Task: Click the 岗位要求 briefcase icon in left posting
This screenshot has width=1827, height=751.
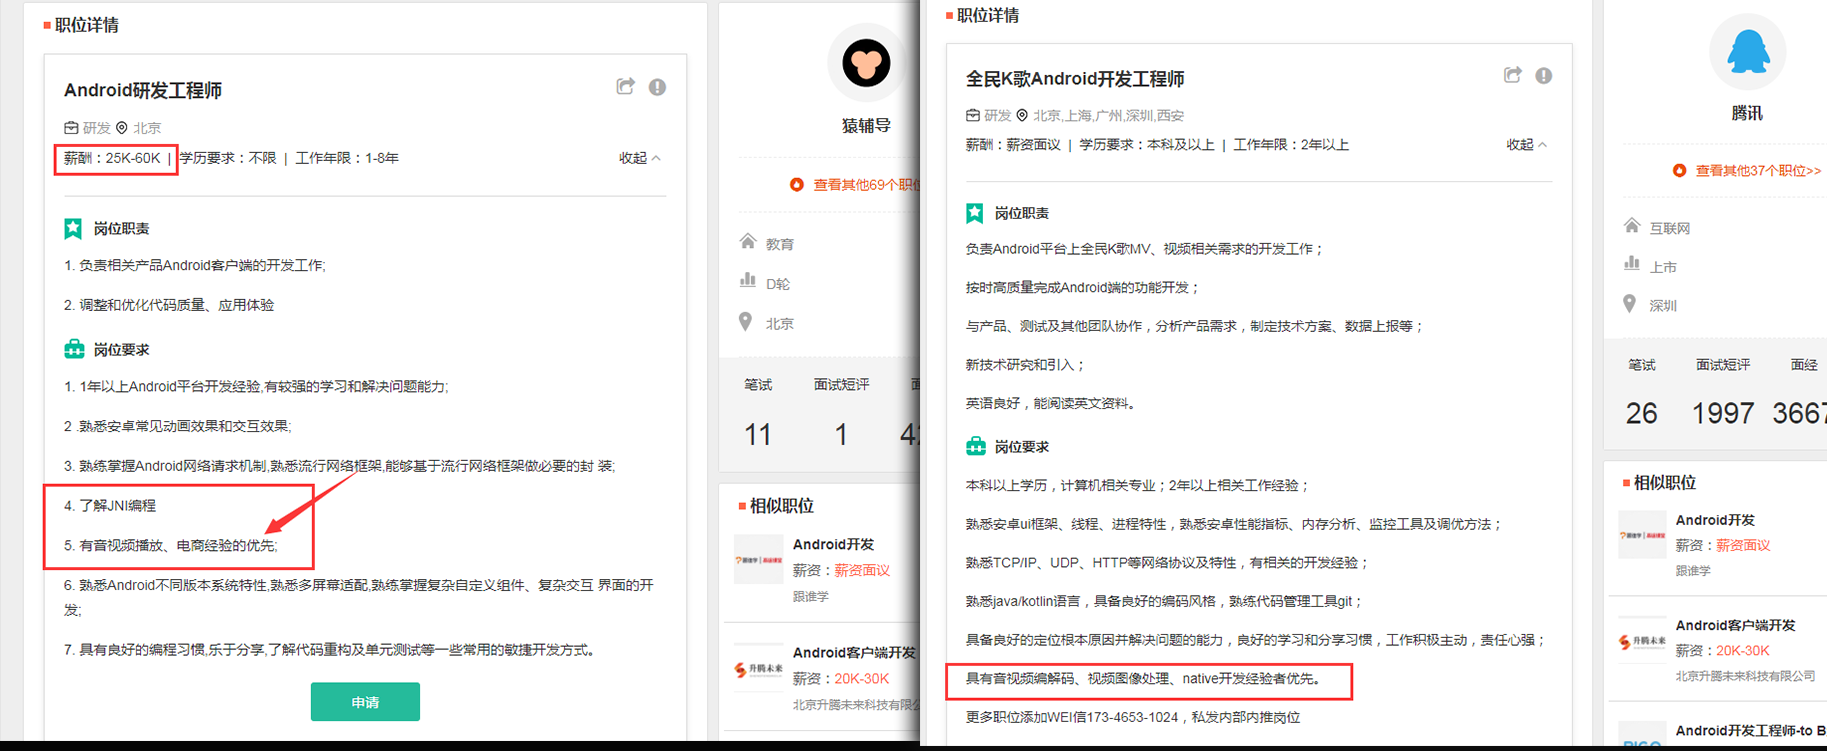Action: (x=74, y=349)
